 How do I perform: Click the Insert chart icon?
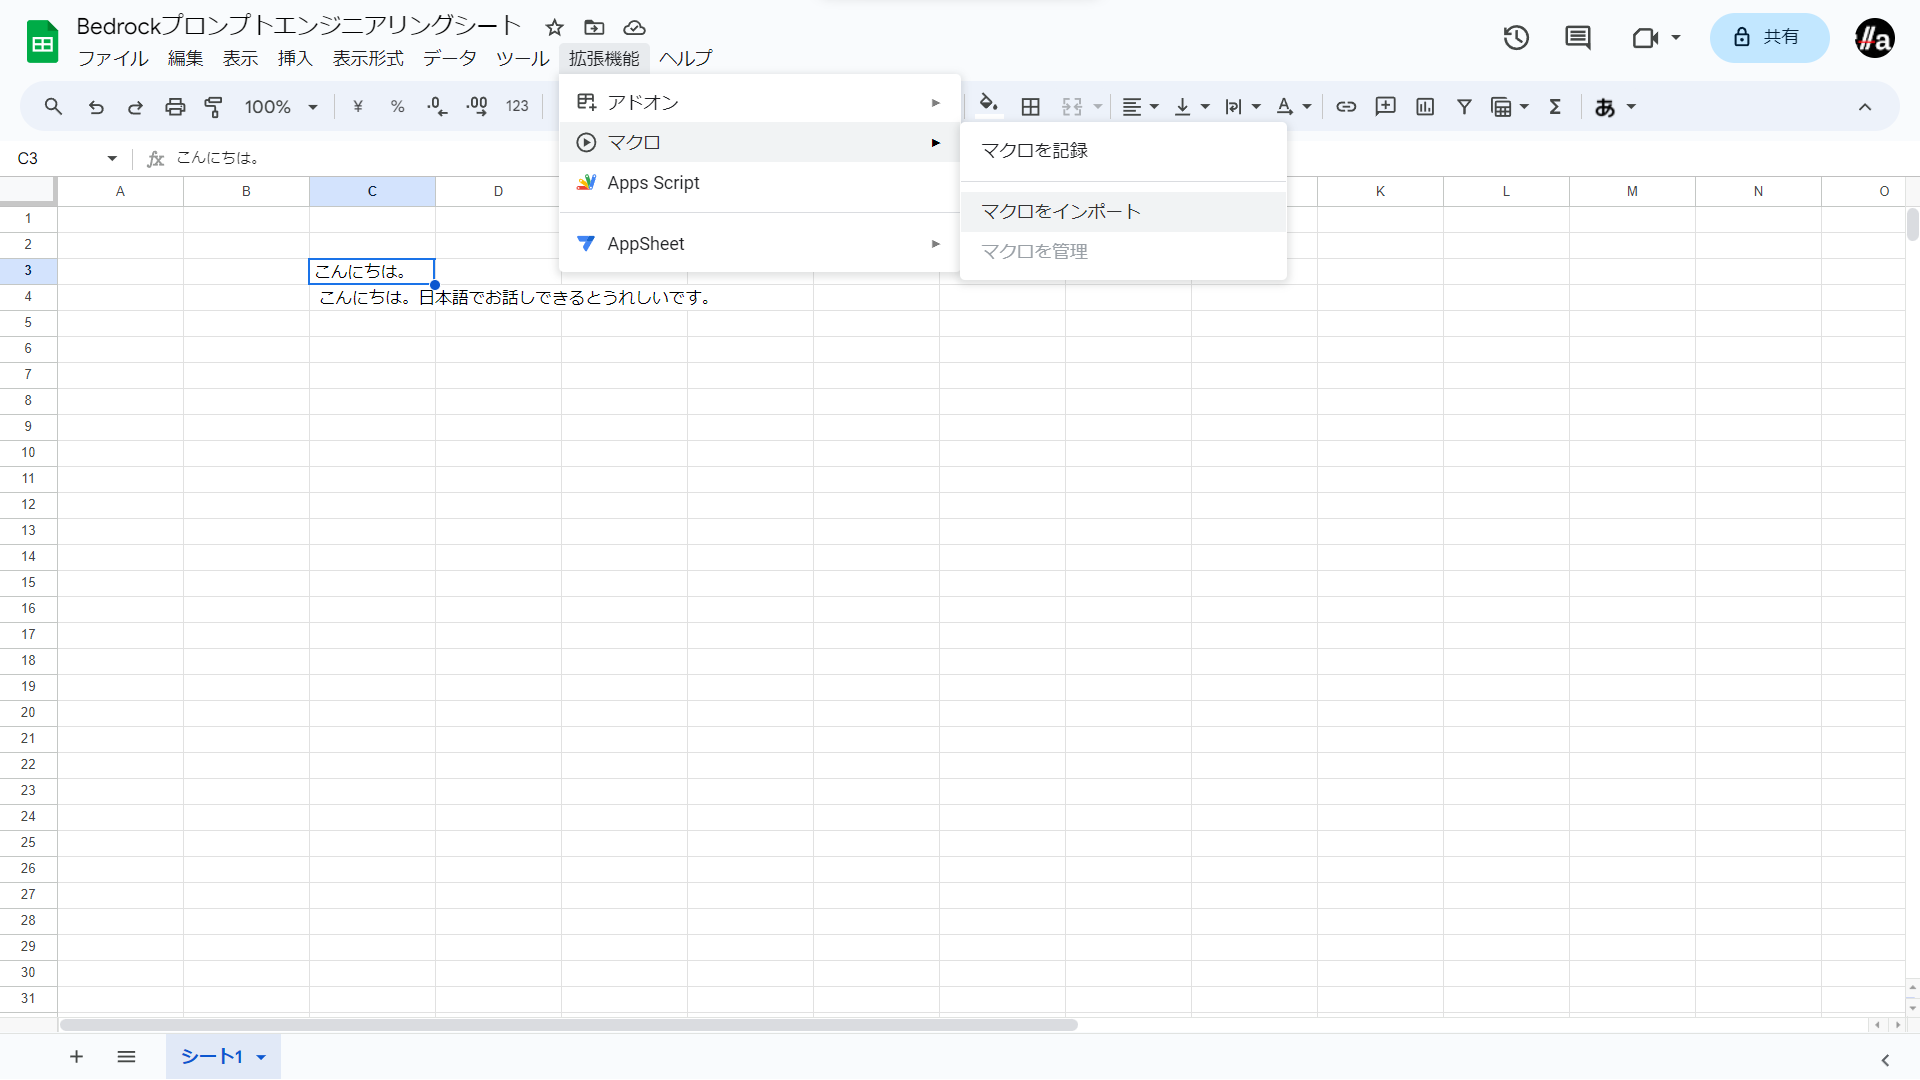point(1425,107)
